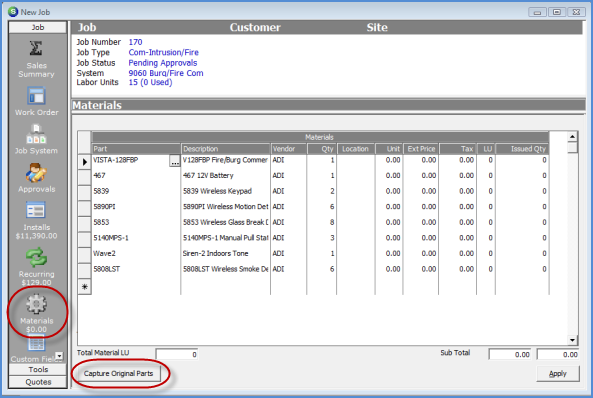Click the Total Material LU field

point(177,354)
